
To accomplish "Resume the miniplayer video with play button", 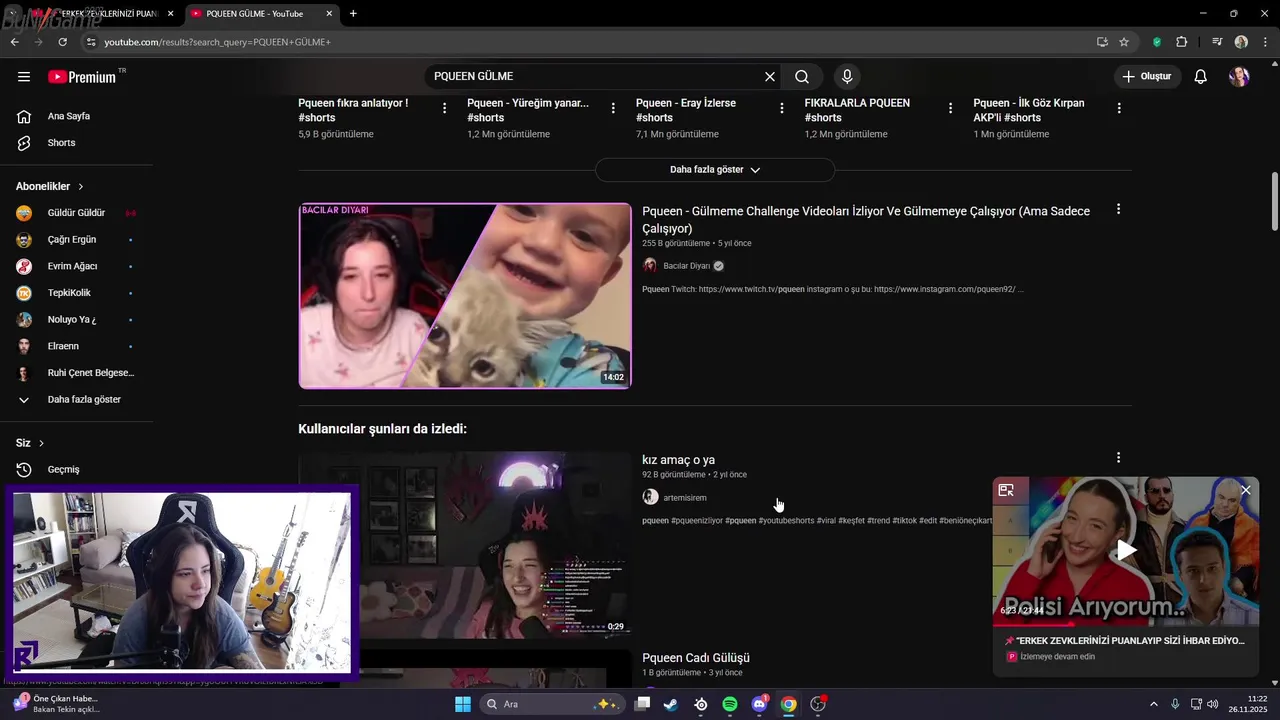I will [1126, 550].
